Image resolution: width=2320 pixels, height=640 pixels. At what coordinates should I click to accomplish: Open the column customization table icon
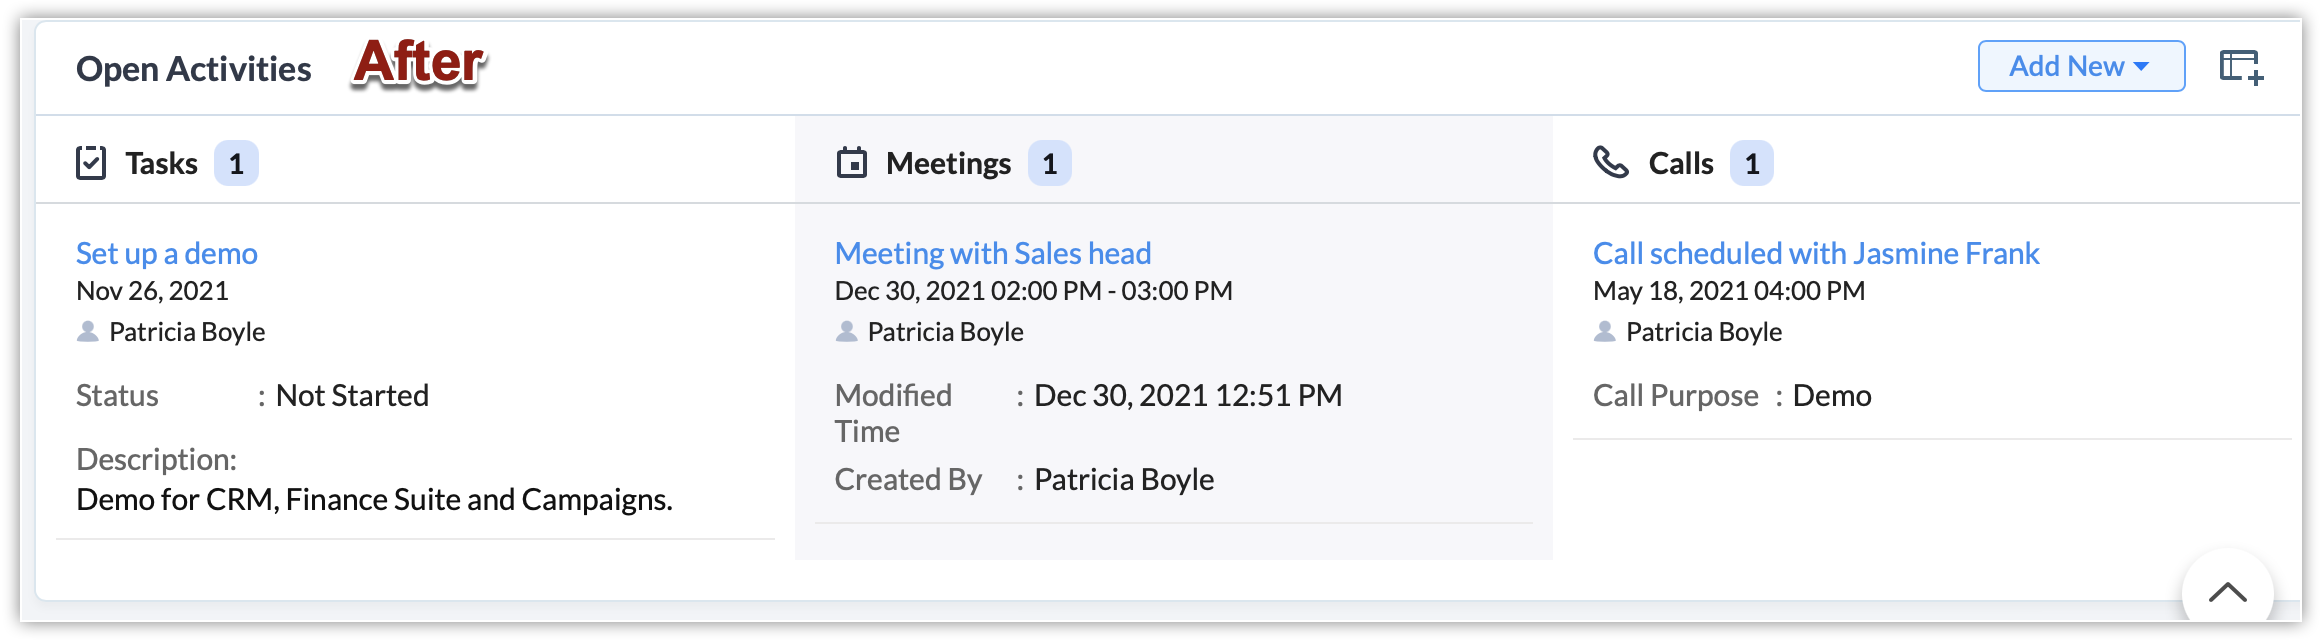pos(2241,67)
